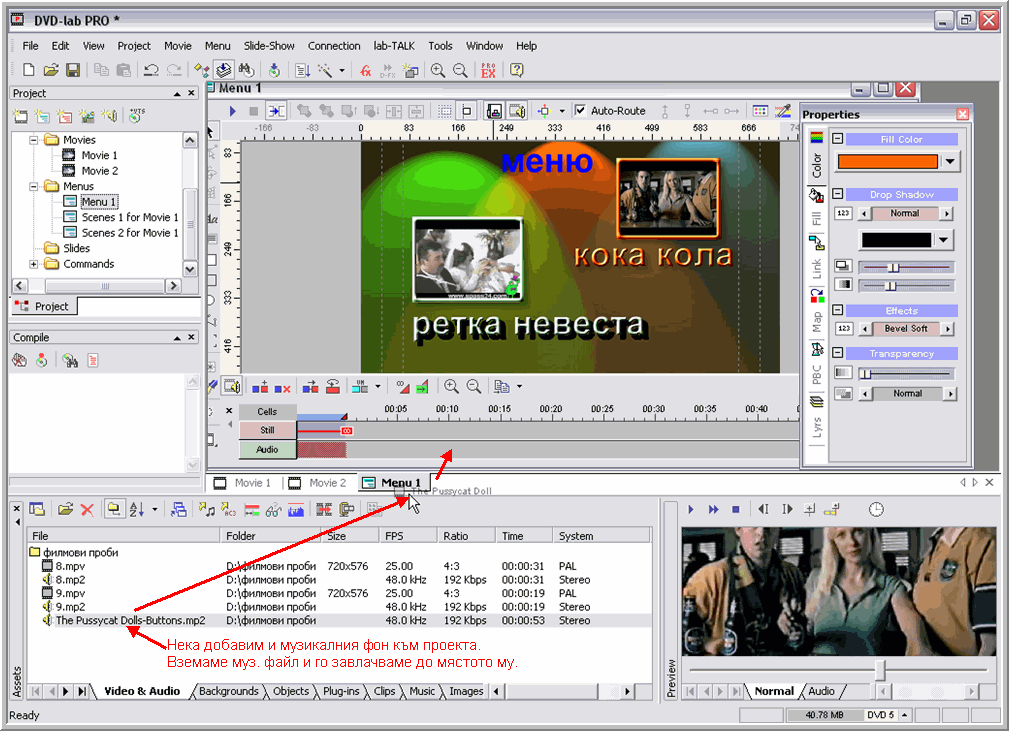Start menu simulation with the play arrow
1009x731 pixels.
(x=232, y=111)
